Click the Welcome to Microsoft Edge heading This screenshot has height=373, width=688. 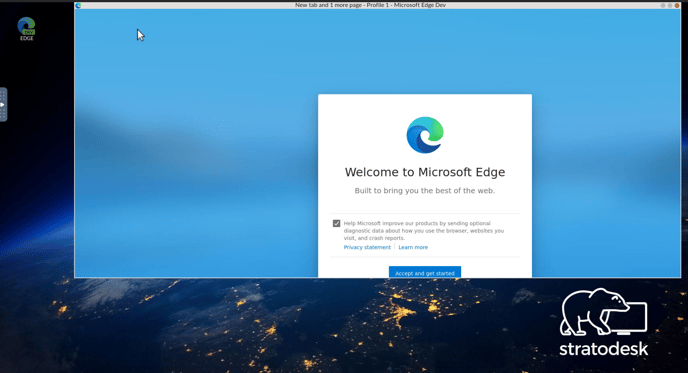point(425,172)
